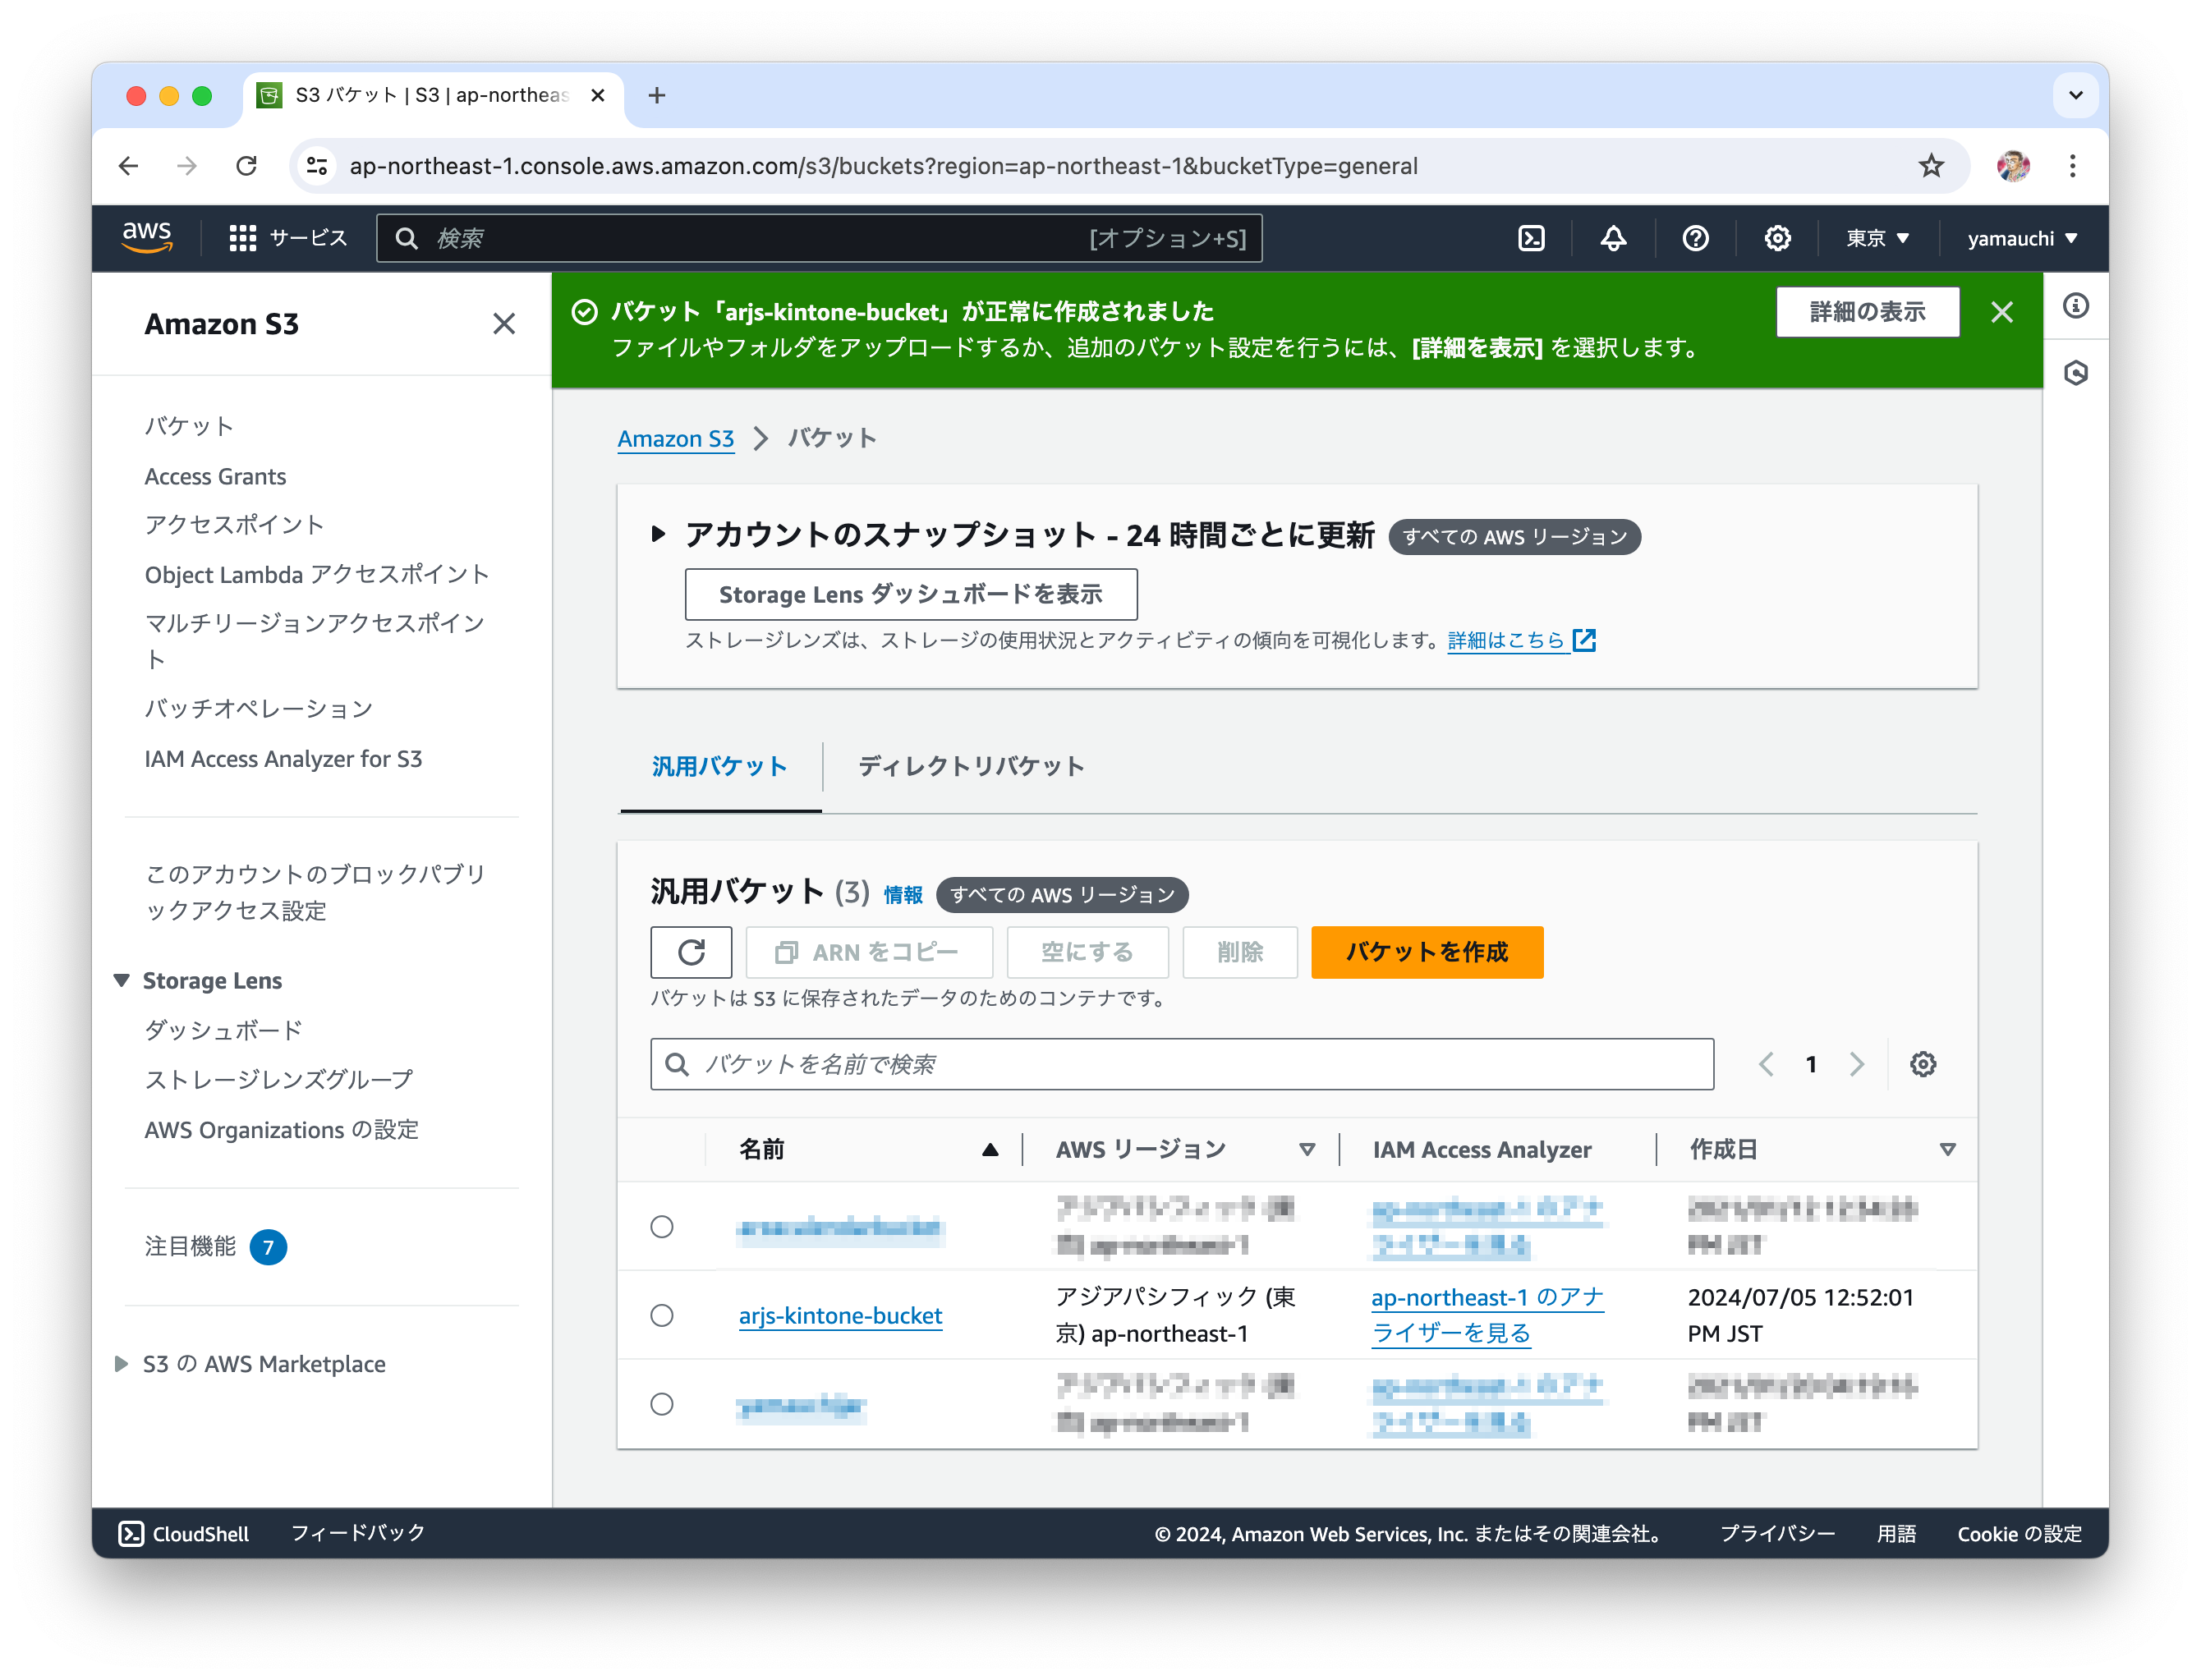Select the arjs-kintone-bucket radio button
Viewport: 2201px width, 1680px height.
pyautogui.click(x=662, y=1316)
